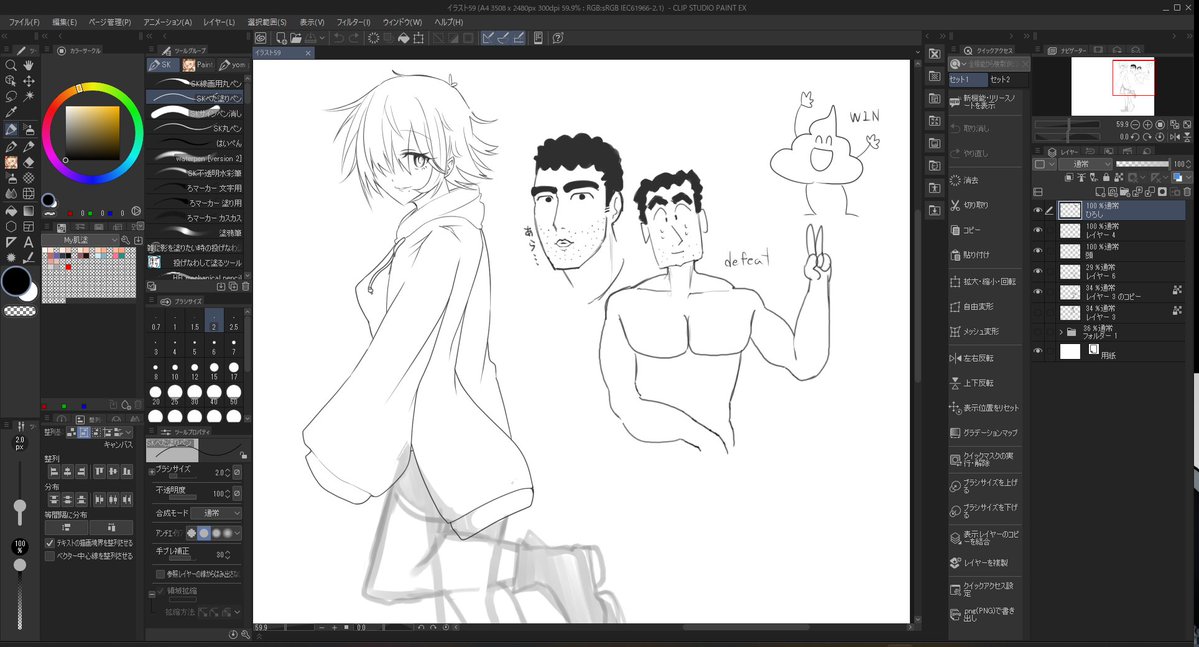
Task: Zoom out using the Navigator minus icon
Action: (1135, 125)
